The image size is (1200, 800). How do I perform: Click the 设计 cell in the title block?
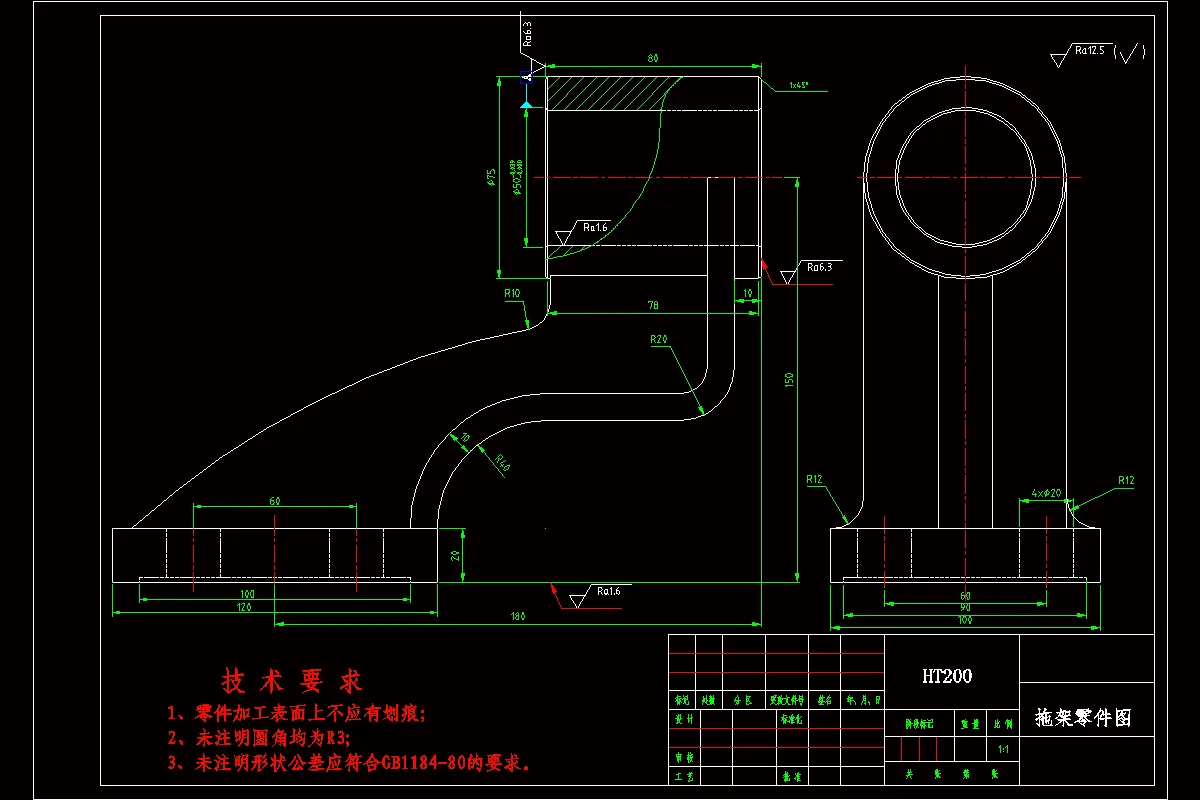pyautogui.click(x=683, y=718)
